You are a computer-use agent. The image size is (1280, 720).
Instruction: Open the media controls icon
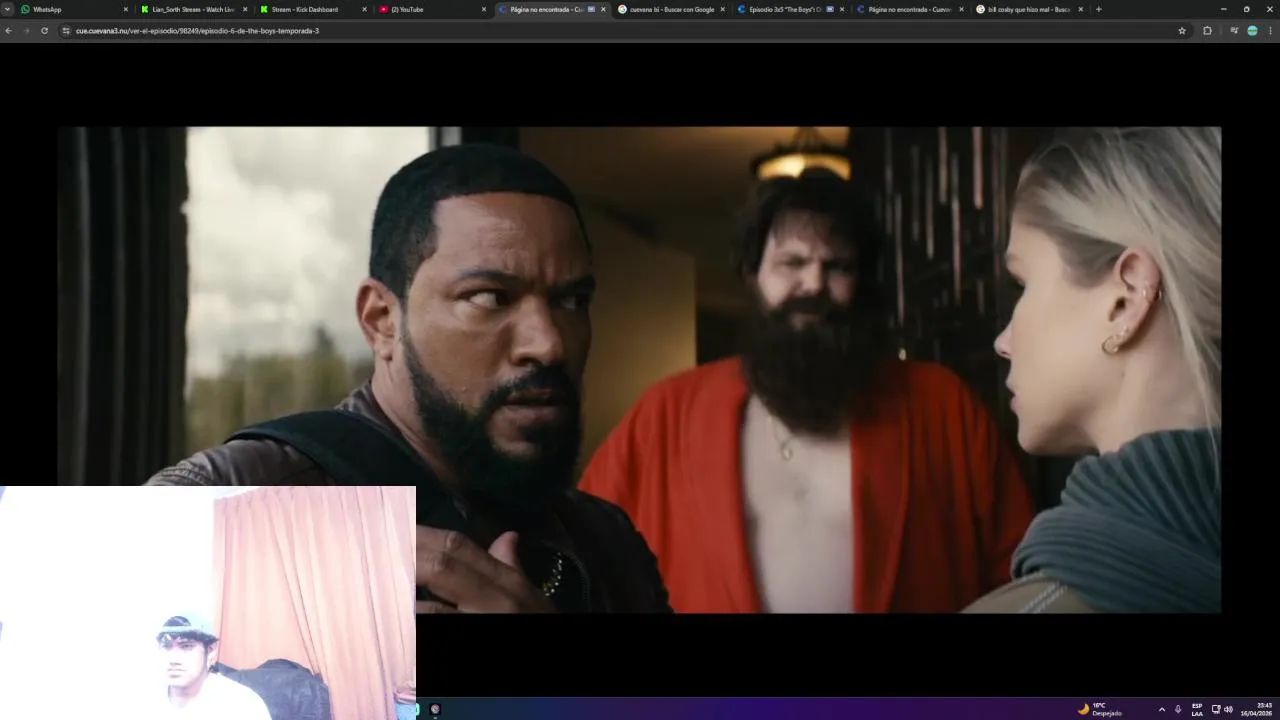(1234, 31)
